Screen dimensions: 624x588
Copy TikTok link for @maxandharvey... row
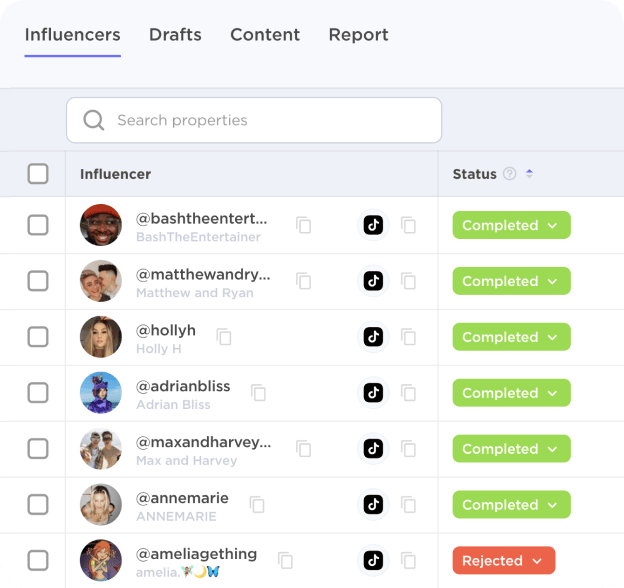[x=408, y=449]
